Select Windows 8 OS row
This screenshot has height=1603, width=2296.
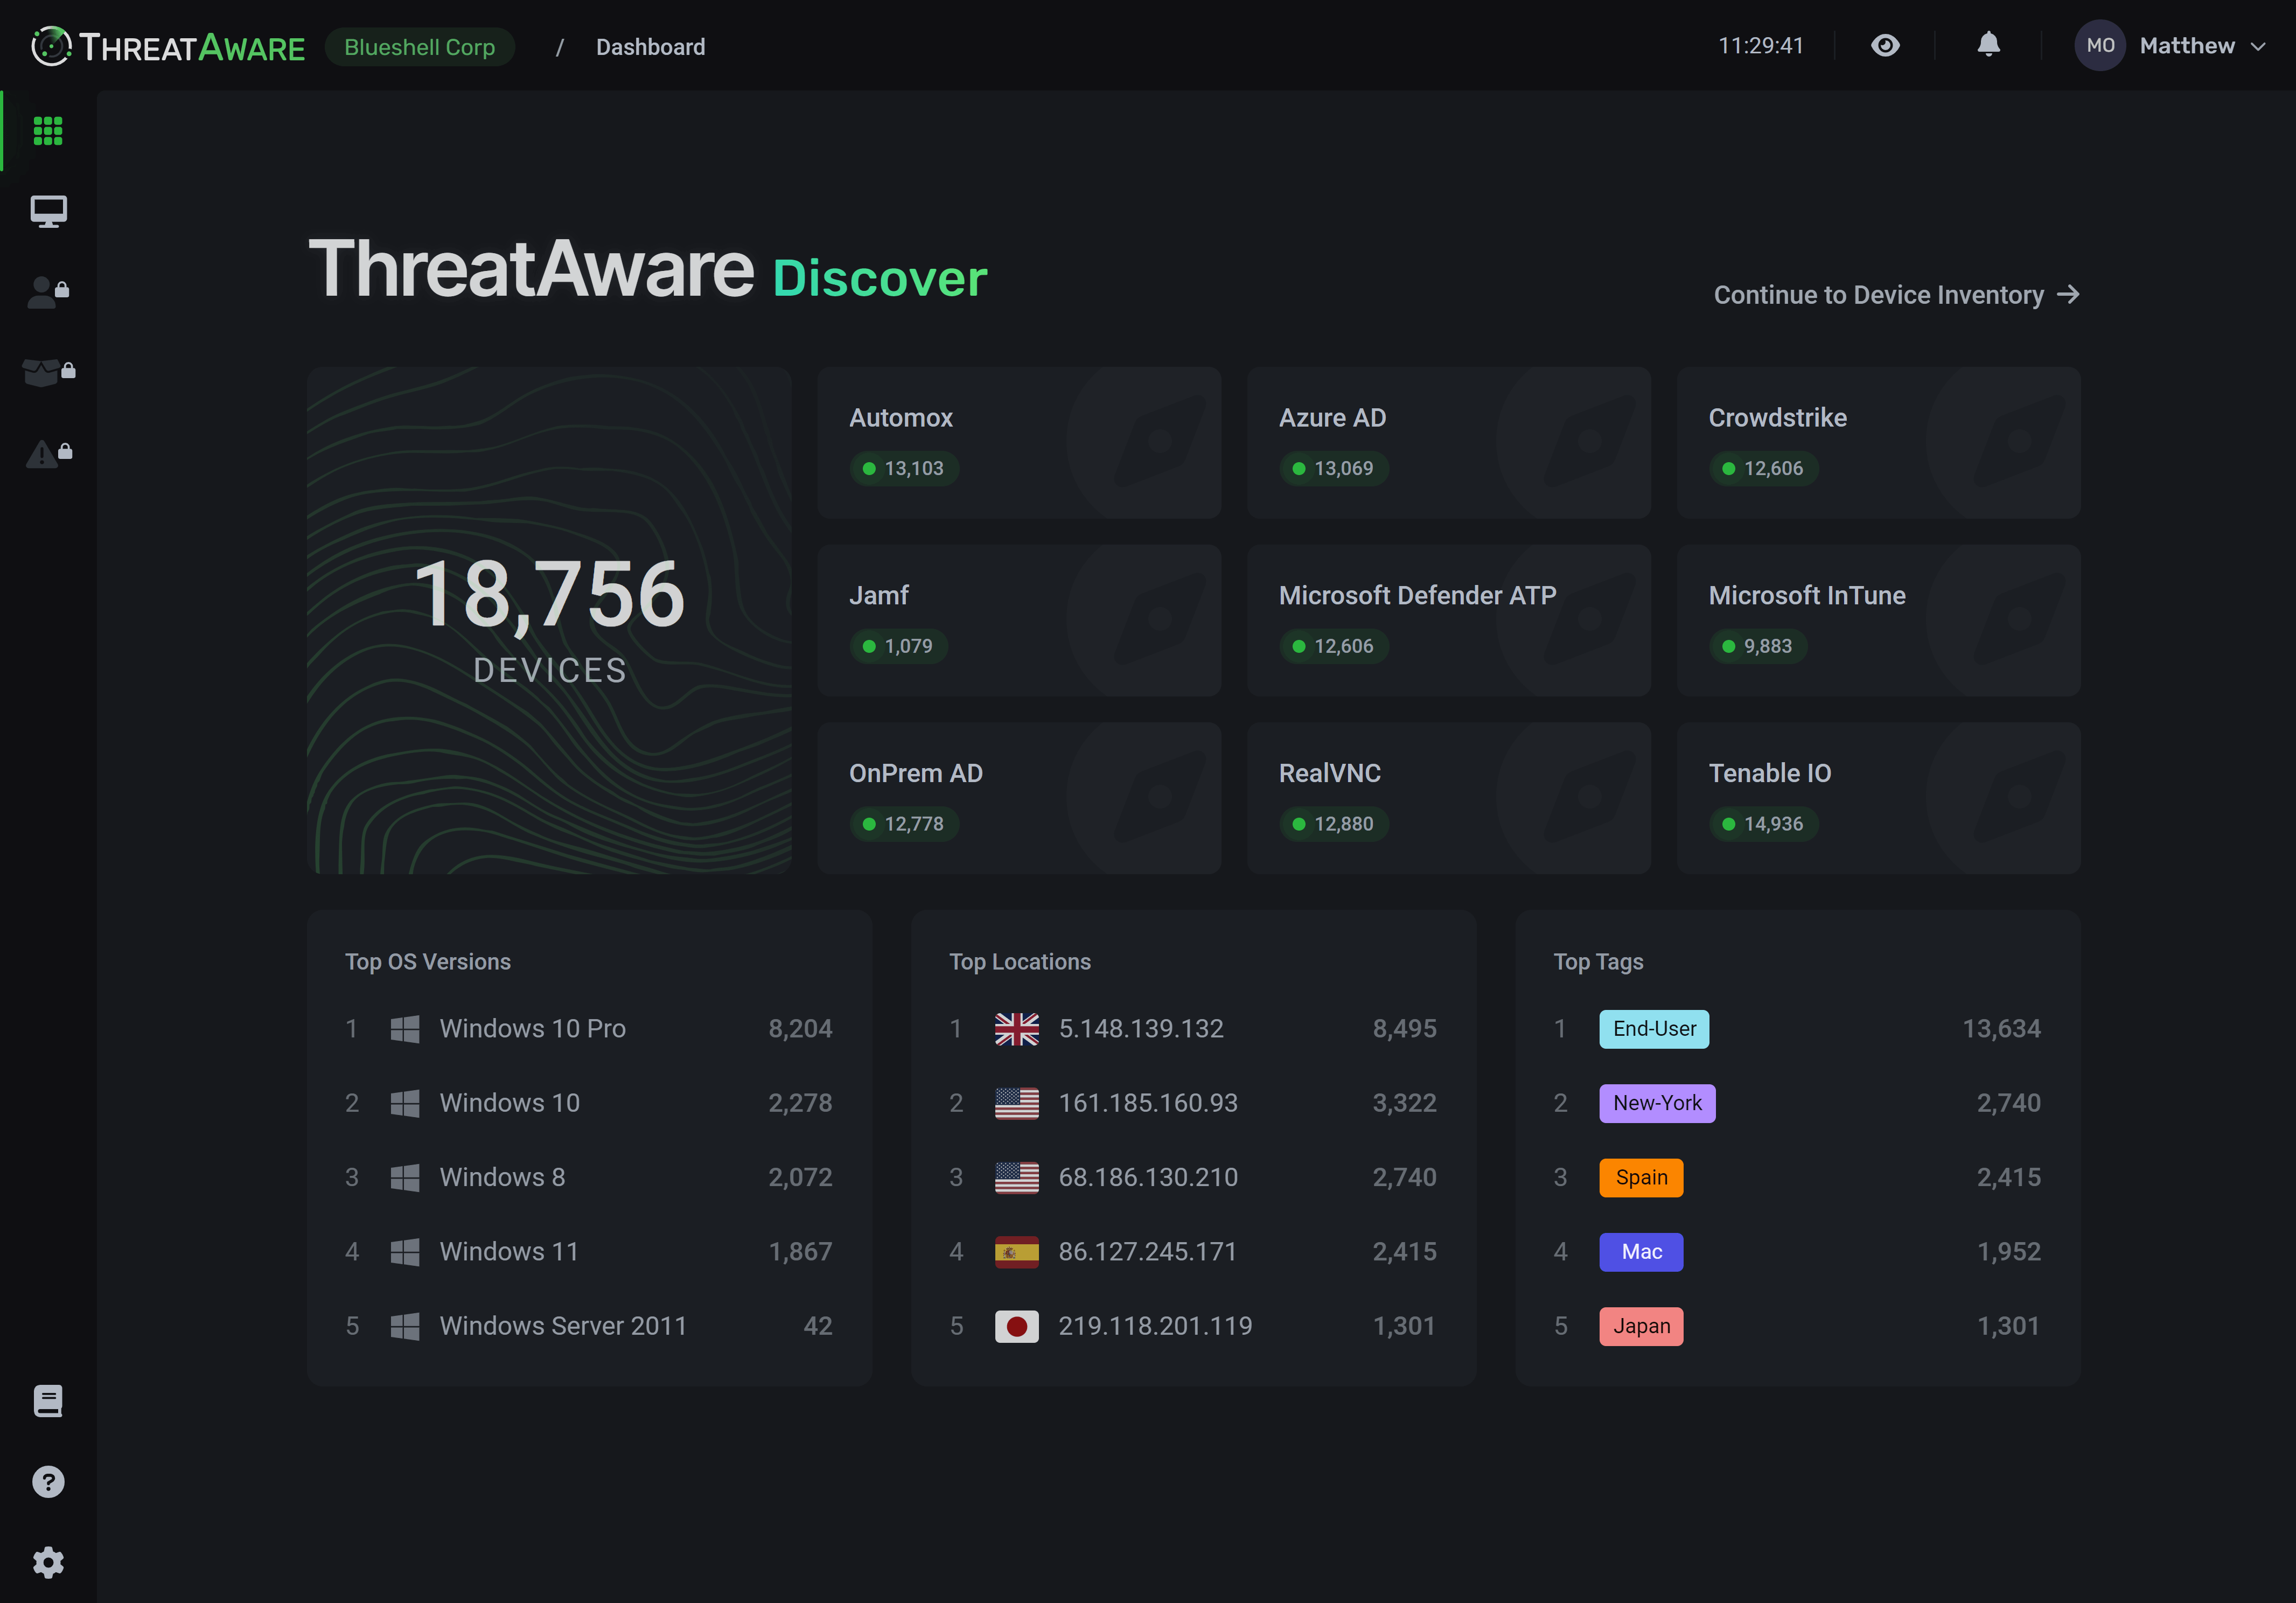(589, 1177)
